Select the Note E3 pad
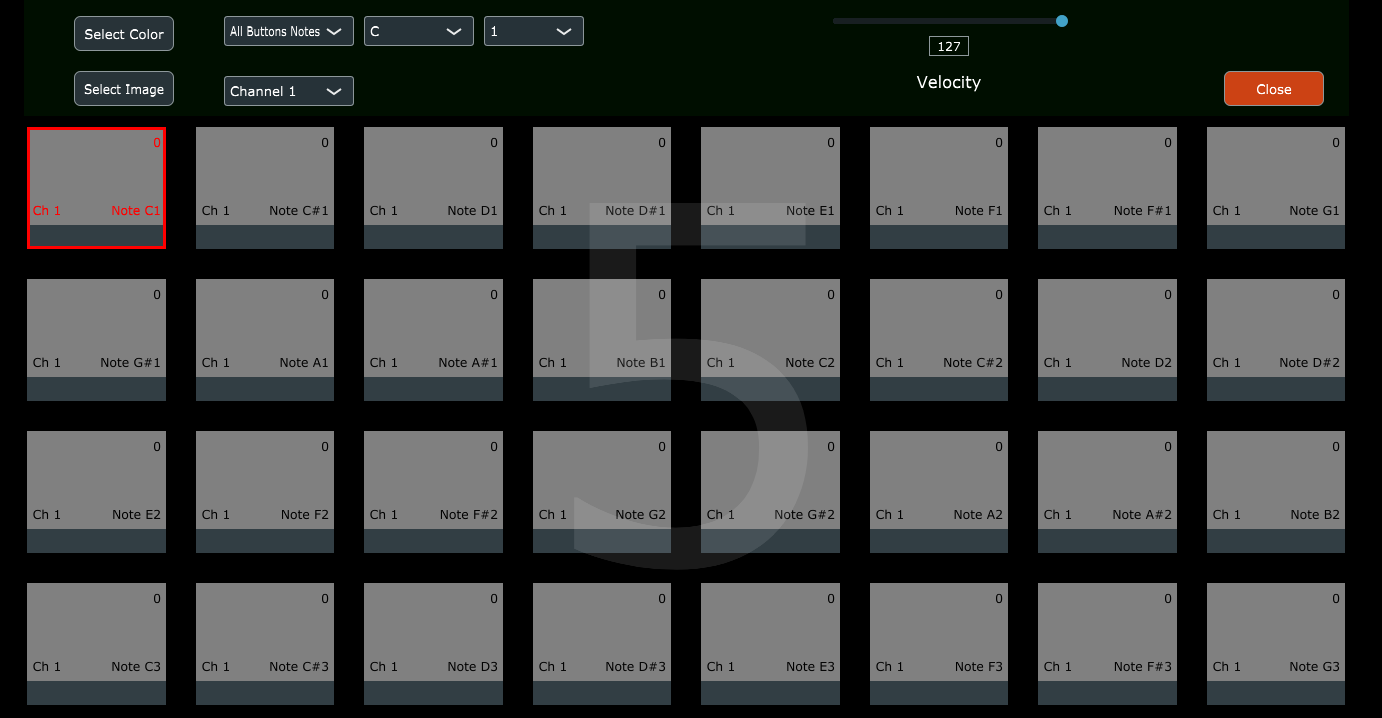The height and width of the screenshot is (718, 1382). tap(770, 644)
